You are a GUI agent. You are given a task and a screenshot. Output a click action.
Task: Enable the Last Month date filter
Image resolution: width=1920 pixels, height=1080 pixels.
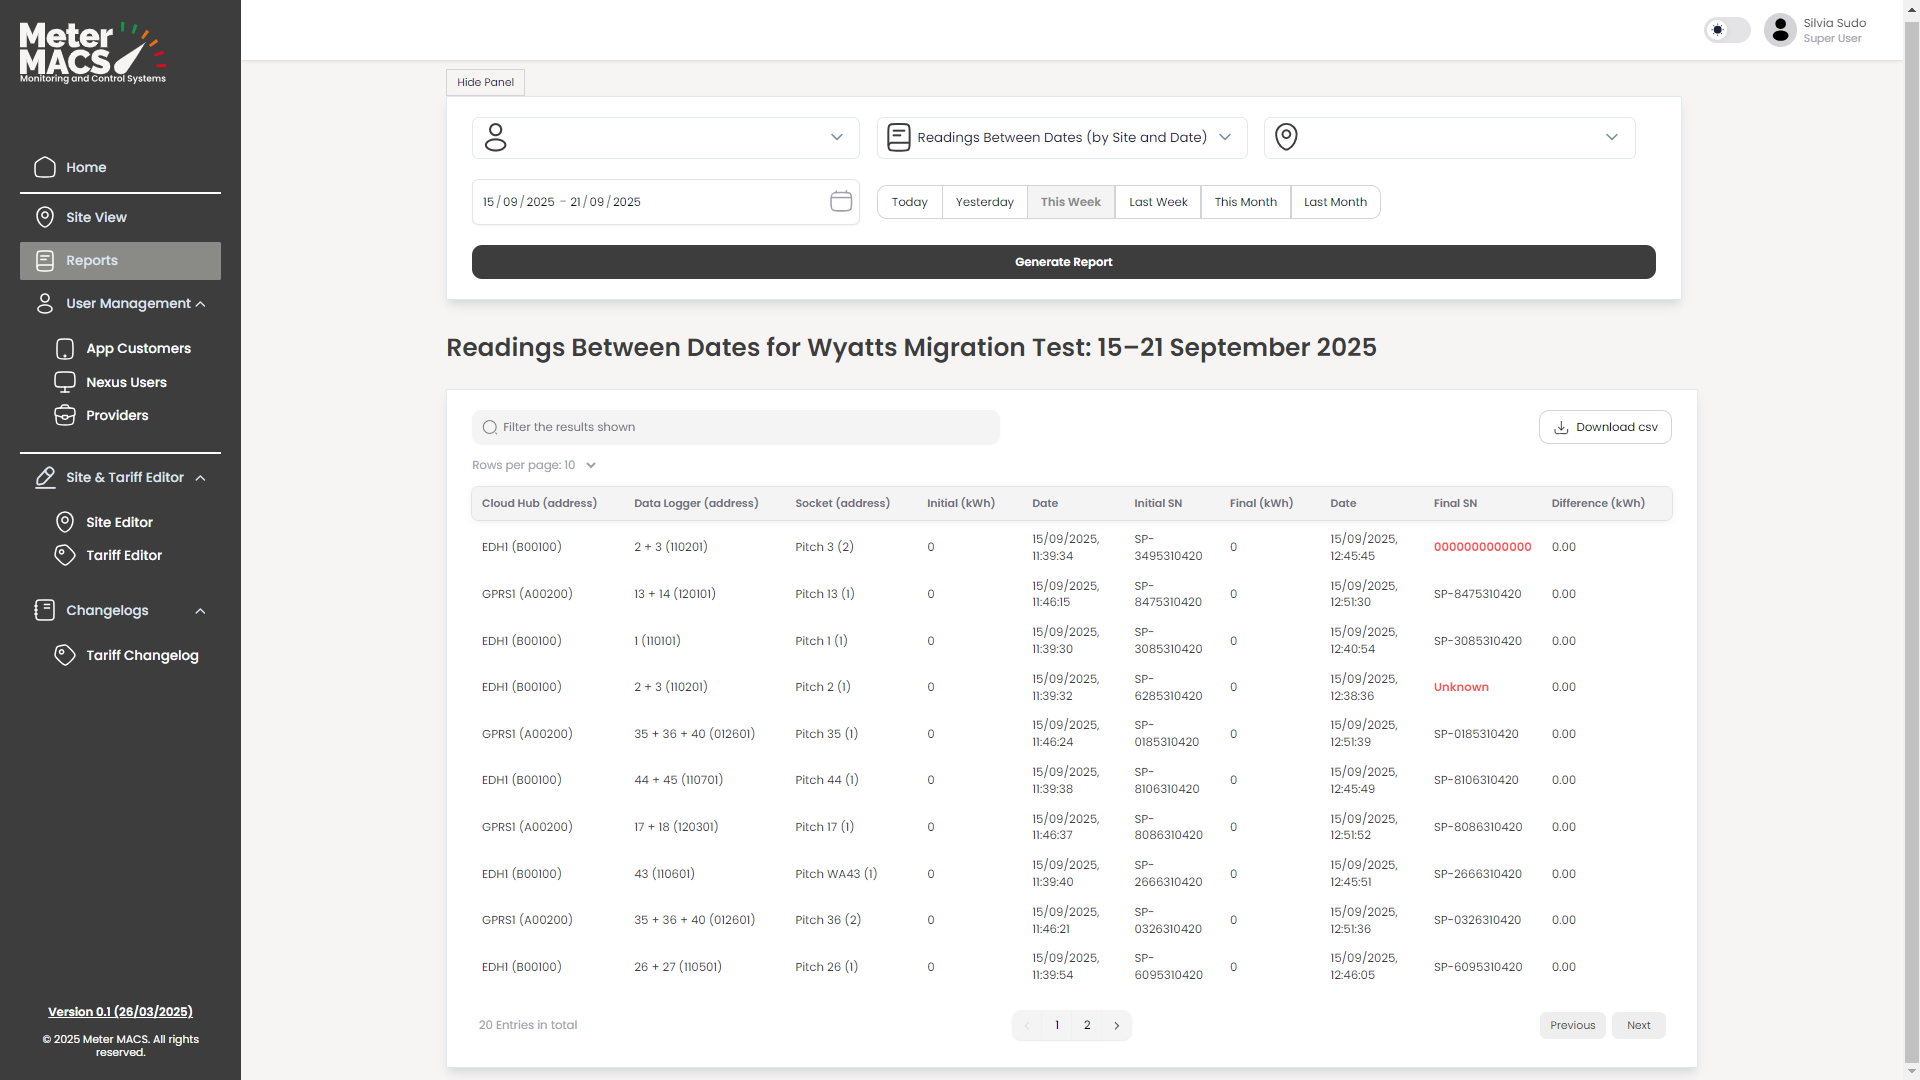point(1335,201)
